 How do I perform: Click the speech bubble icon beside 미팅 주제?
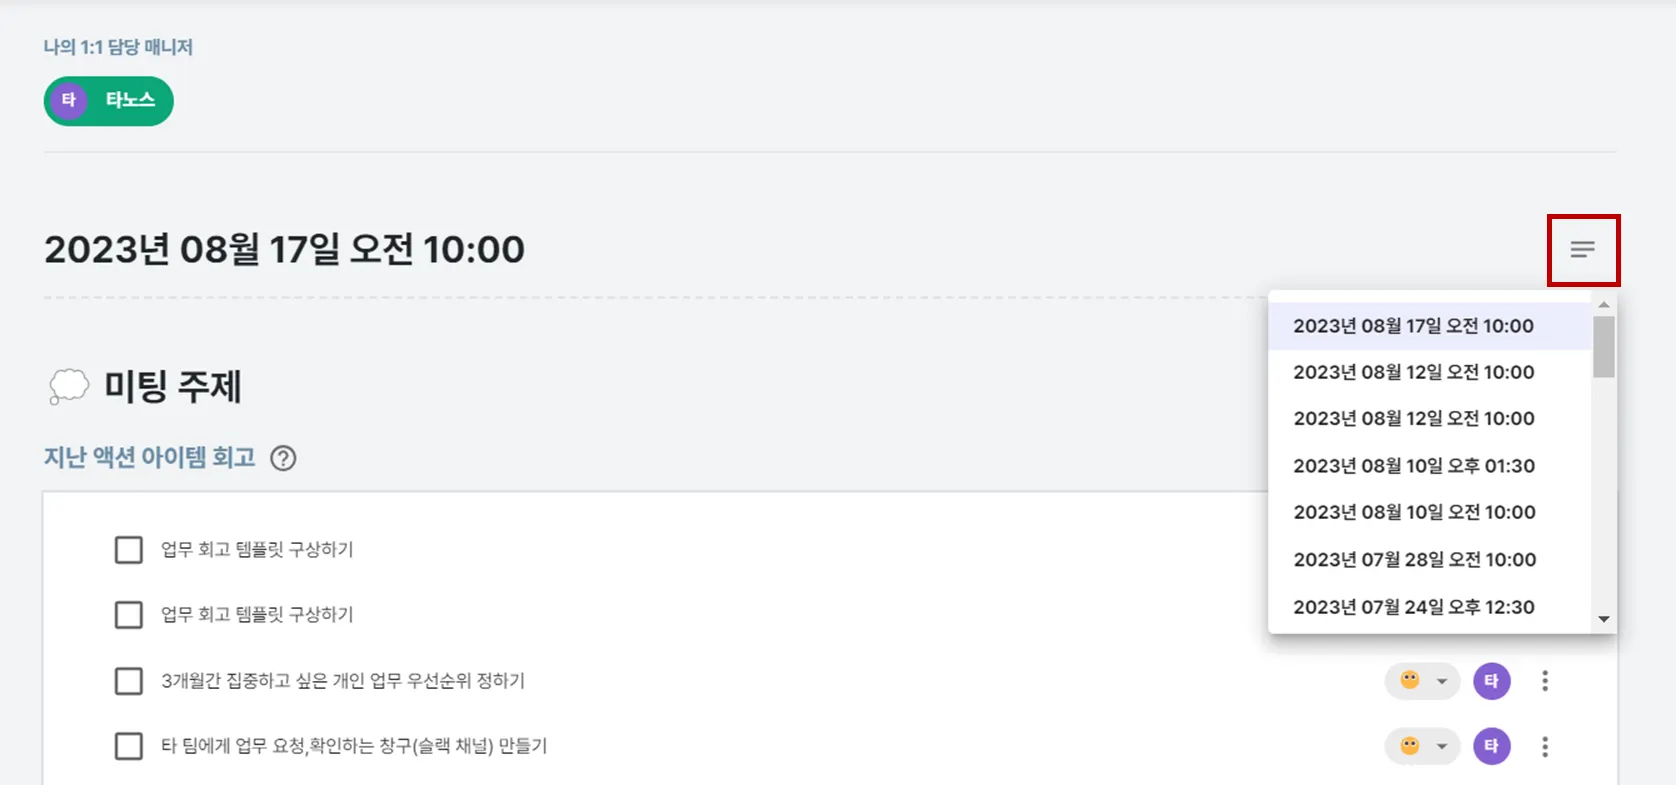click(x=68, y=386)
